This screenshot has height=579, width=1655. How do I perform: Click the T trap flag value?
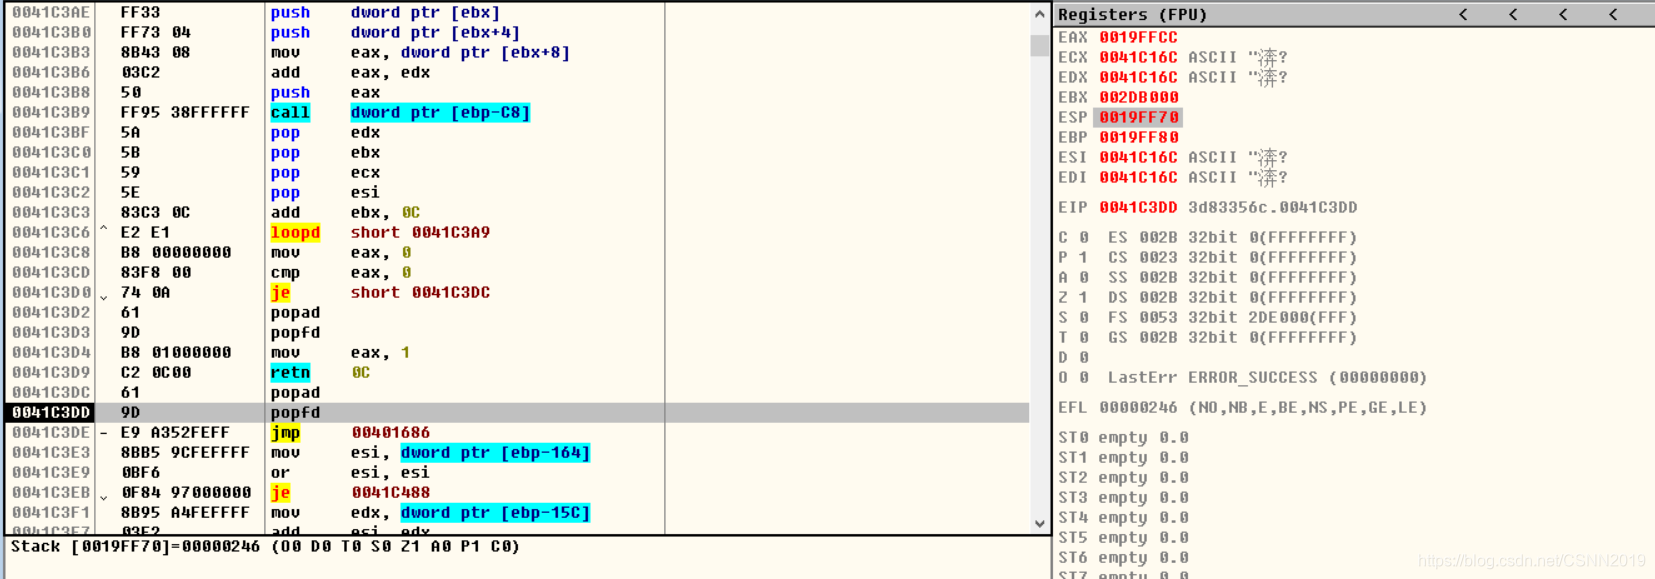click(1084, 337)
